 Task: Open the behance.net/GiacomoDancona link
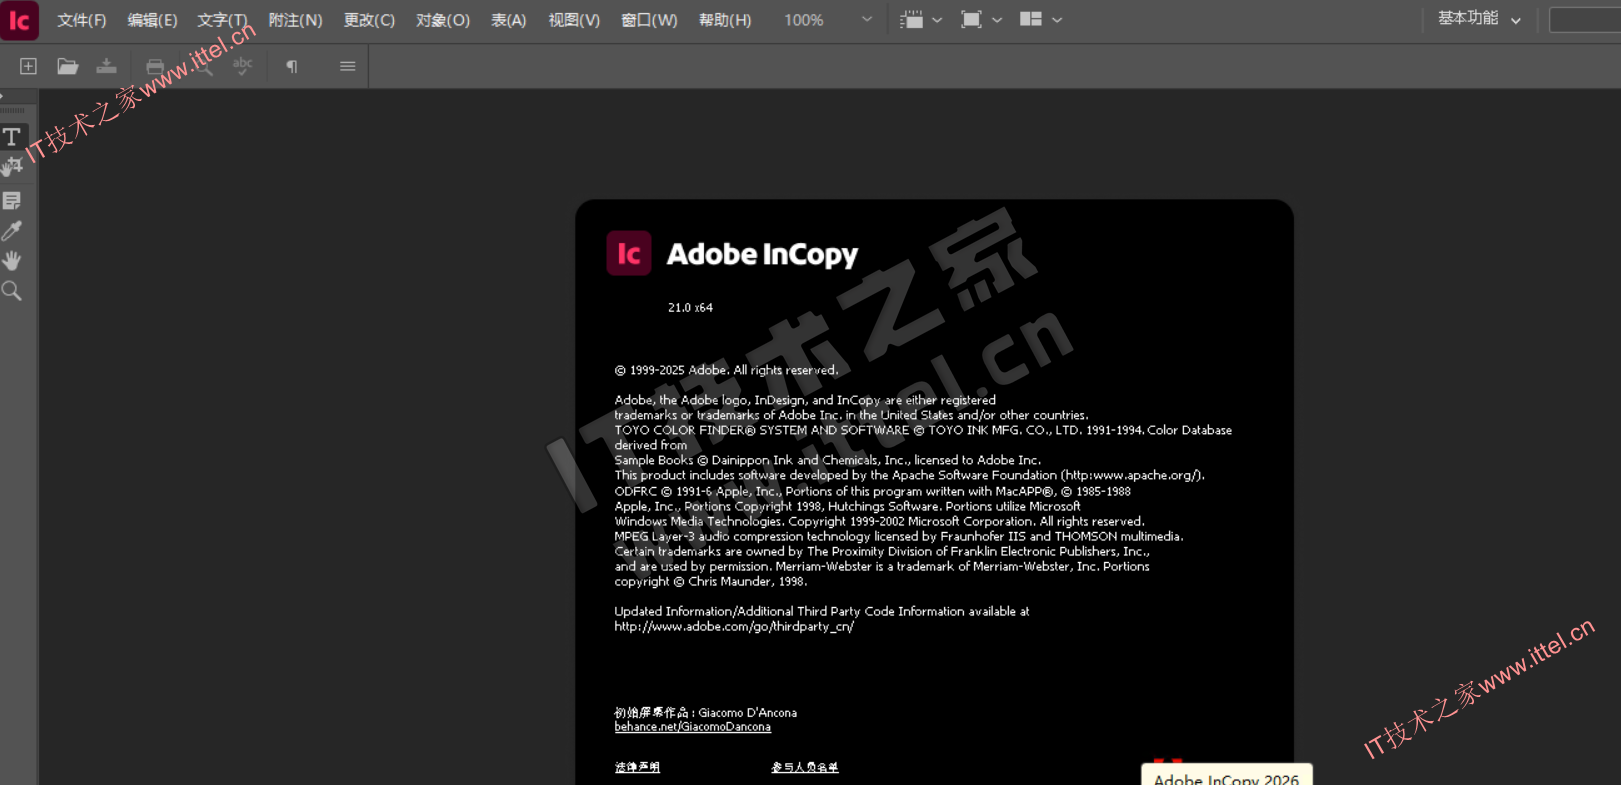tap(692, 727)
